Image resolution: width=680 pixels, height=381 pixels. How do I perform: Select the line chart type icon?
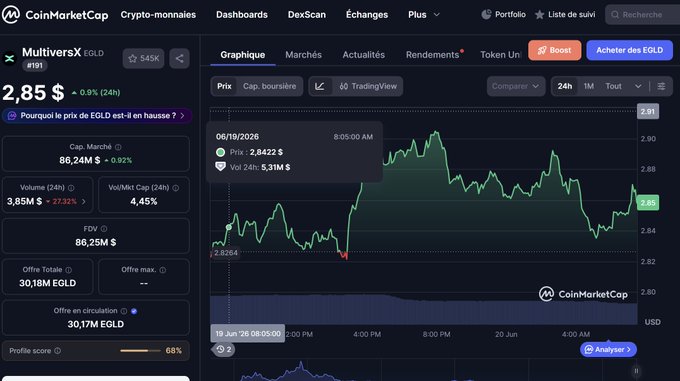coord(320,86)
